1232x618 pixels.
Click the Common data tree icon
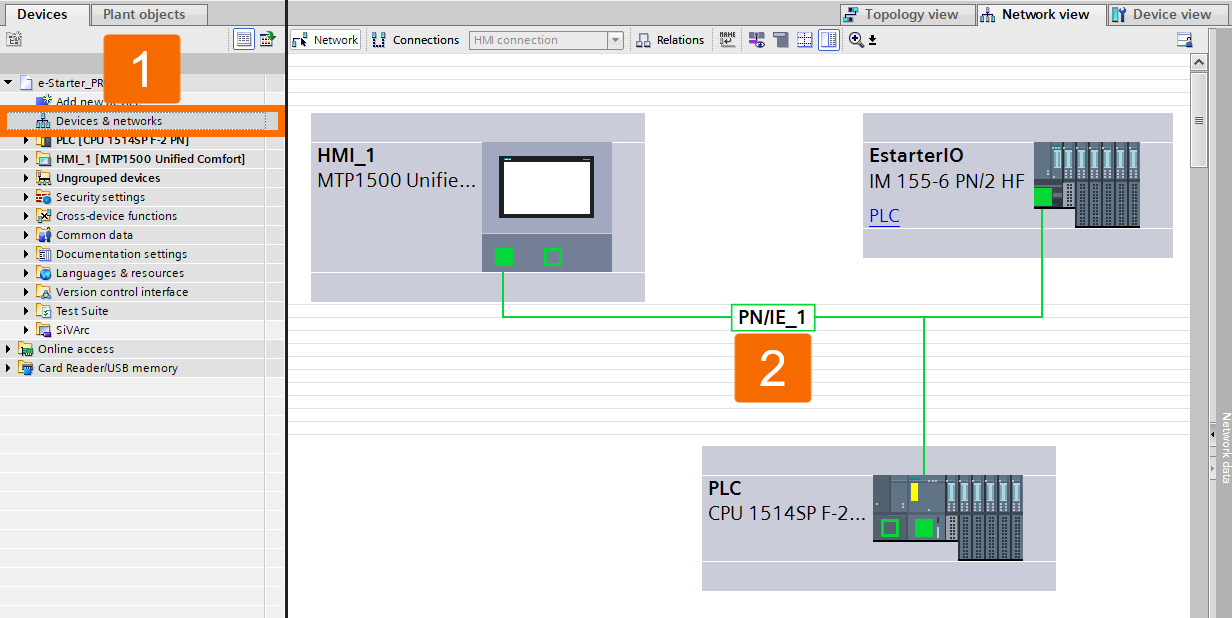coord(43,235)
